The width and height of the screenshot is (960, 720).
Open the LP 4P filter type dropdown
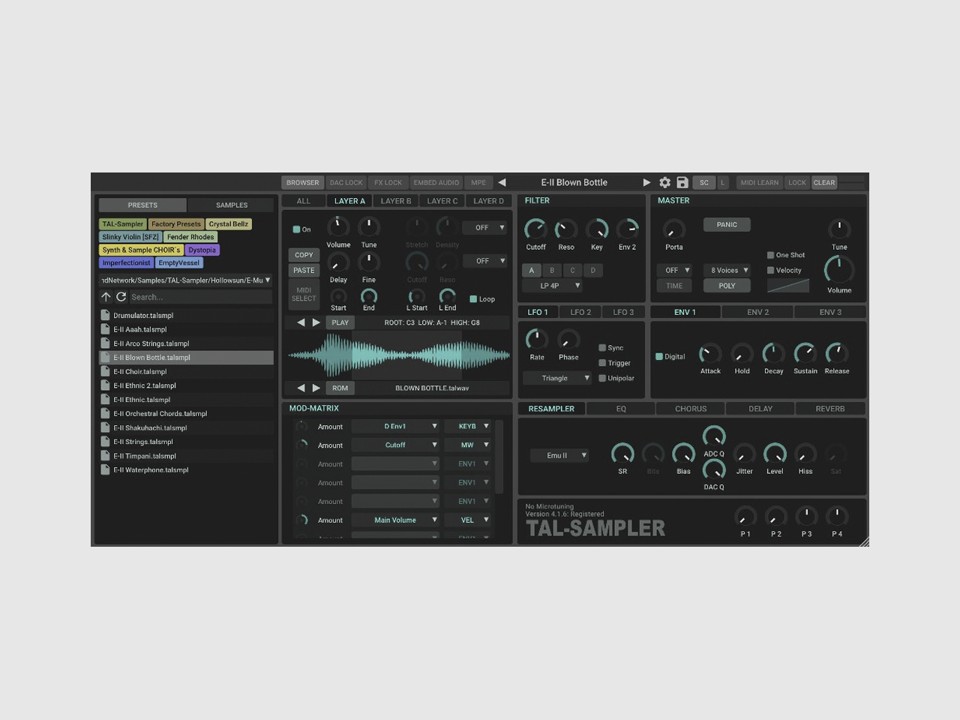553,286
